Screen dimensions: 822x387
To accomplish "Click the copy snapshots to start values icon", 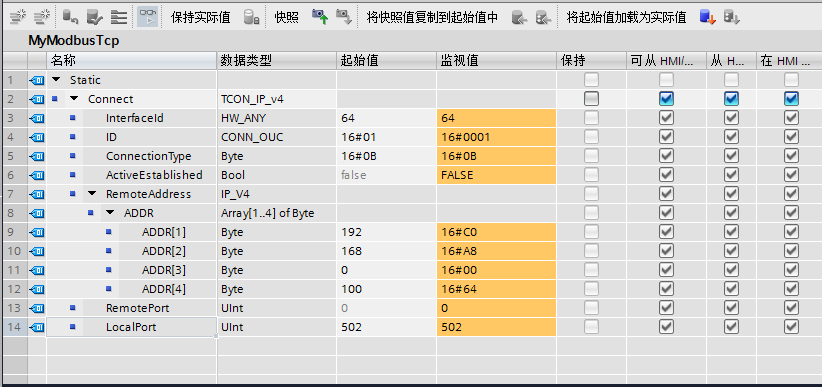I will 519,17.
